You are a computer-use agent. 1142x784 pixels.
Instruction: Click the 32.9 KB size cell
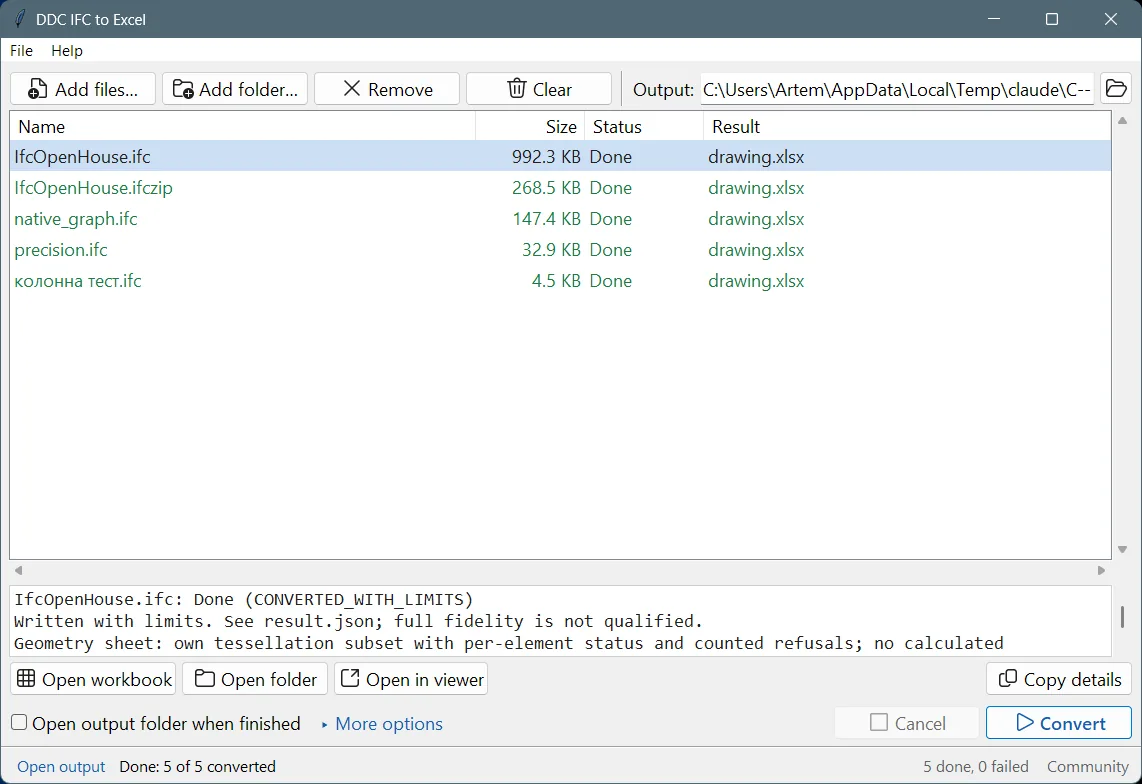[x=551, y=250]
